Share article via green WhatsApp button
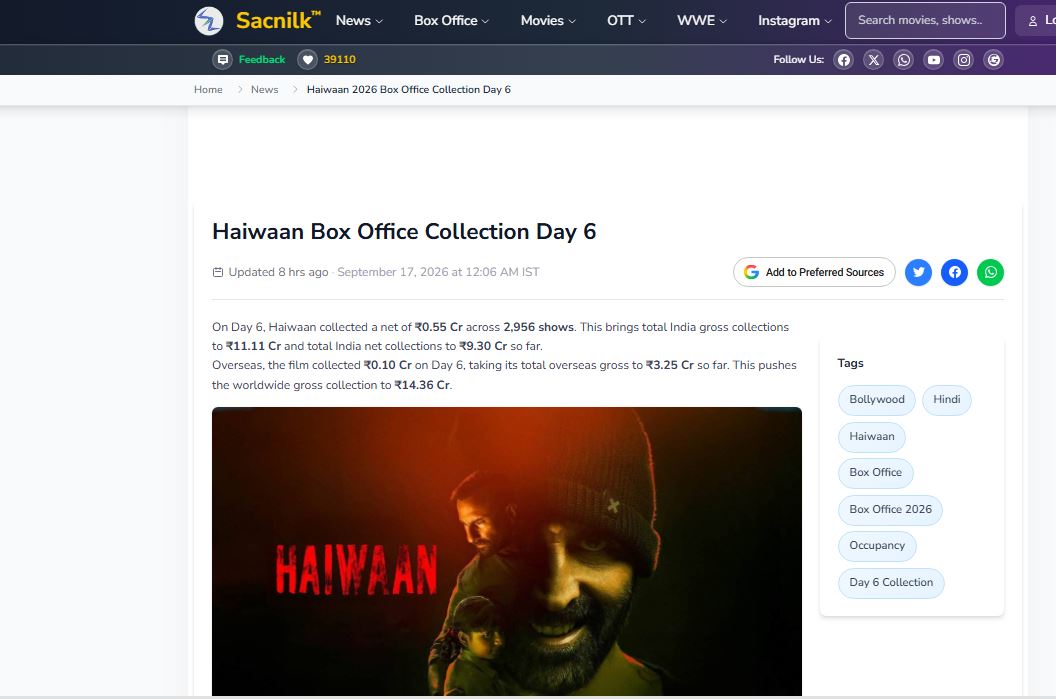 [x=990, y=272]
